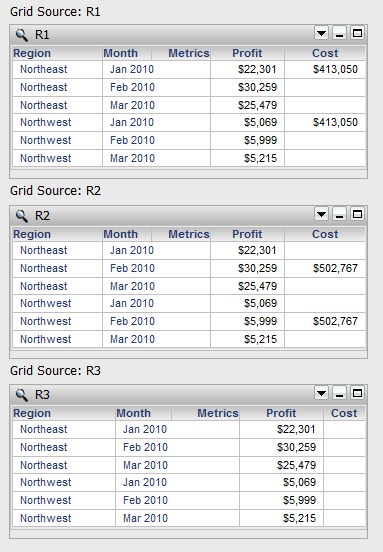Click profit $5,215 in R1 grid
Image resolution: width=383 pixels, height=552 pixels.
click(260, 158)
